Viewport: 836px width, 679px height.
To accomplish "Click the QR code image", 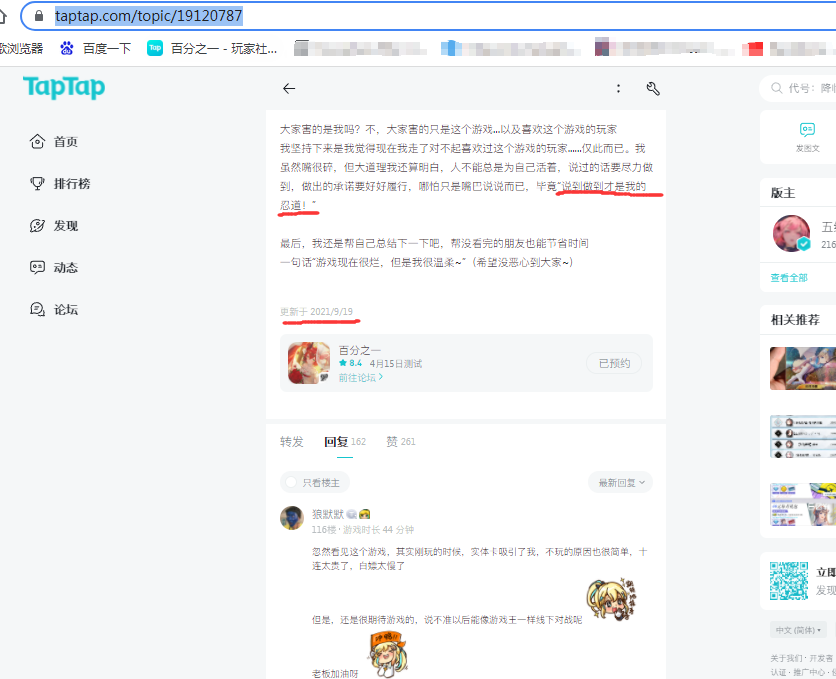I will click(x=789, y=581).
